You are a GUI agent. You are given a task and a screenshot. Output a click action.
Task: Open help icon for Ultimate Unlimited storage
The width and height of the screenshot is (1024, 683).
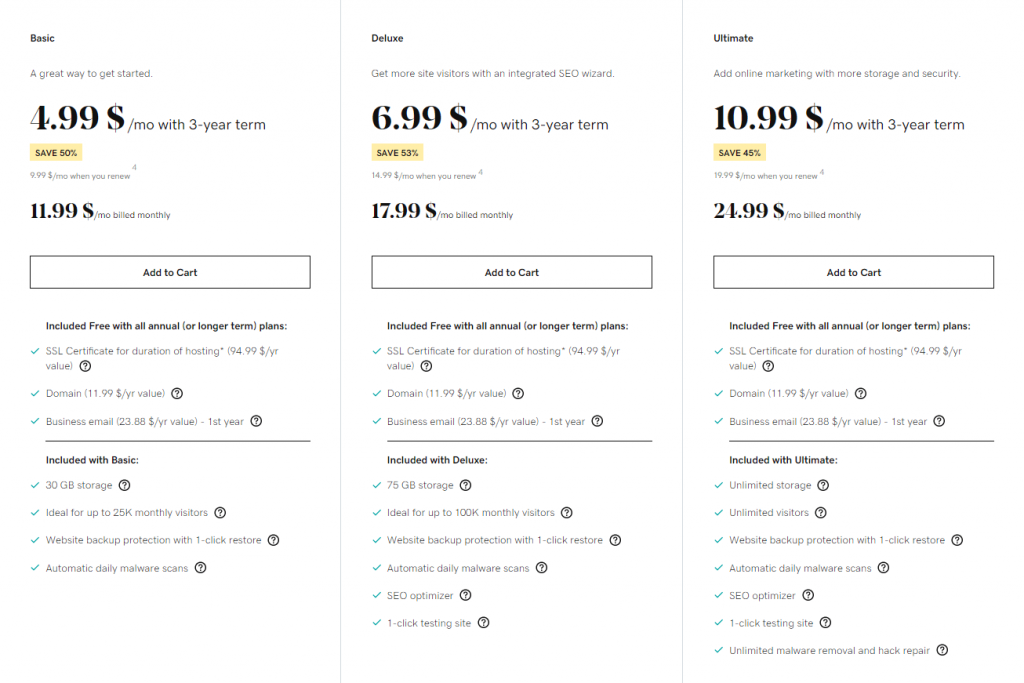click(x=823, y=485)
